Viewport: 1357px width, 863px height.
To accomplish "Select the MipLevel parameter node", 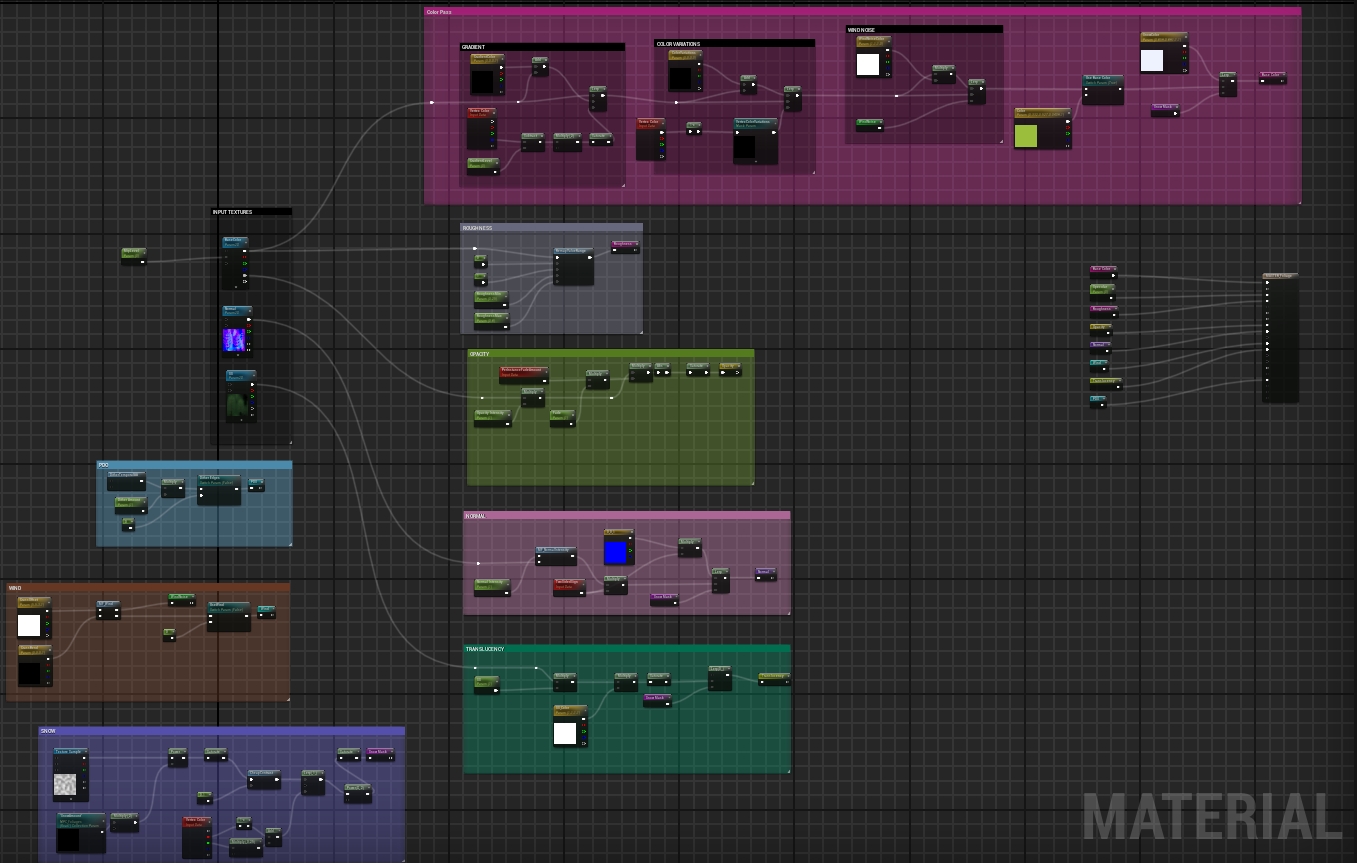I will (134, 256).
